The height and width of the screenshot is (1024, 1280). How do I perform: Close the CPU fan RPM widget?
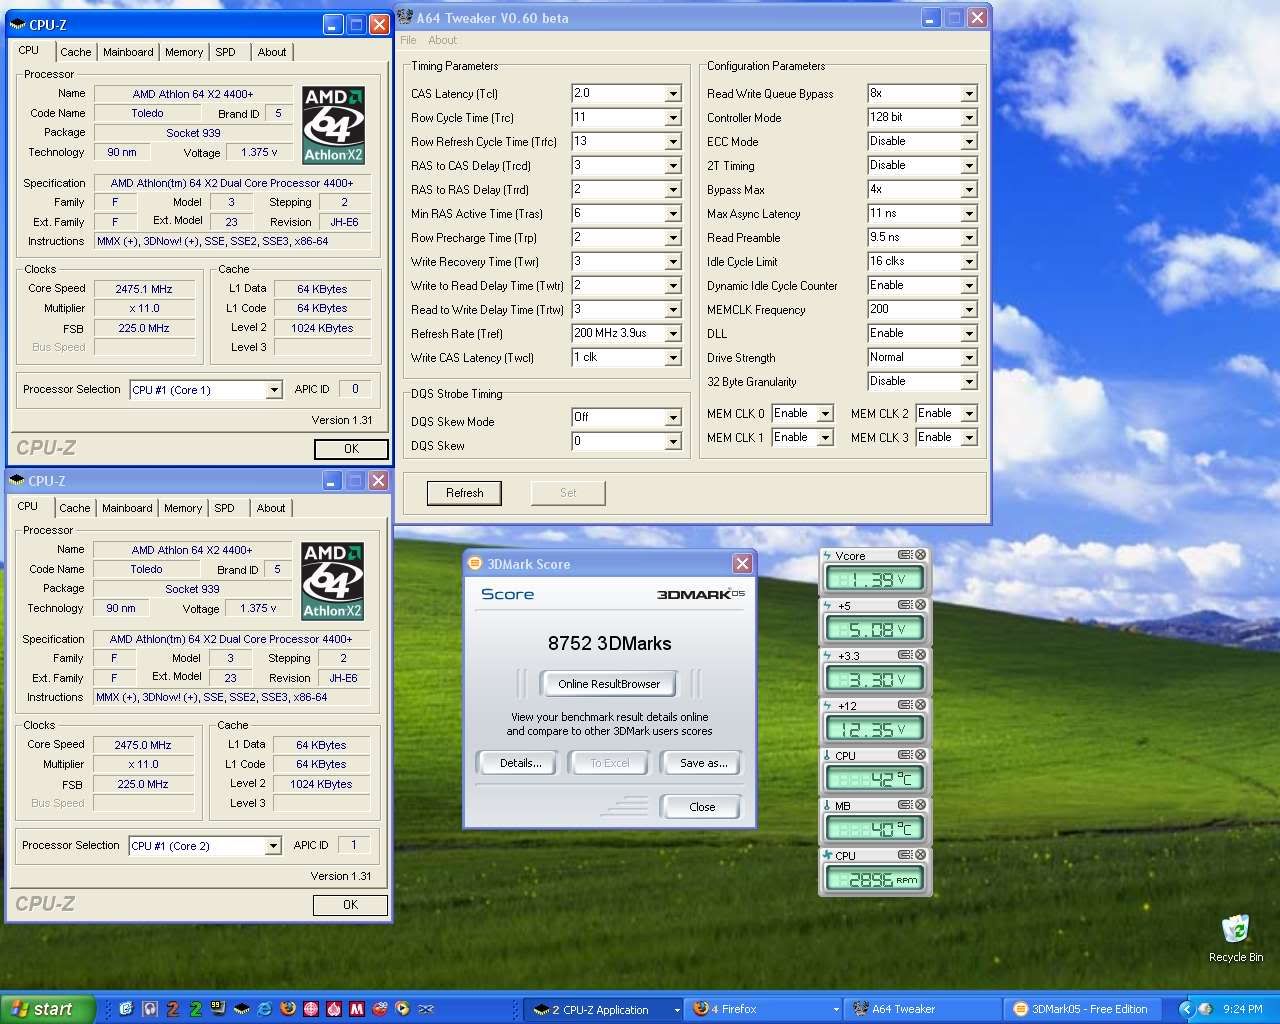[x=920, y=855]
